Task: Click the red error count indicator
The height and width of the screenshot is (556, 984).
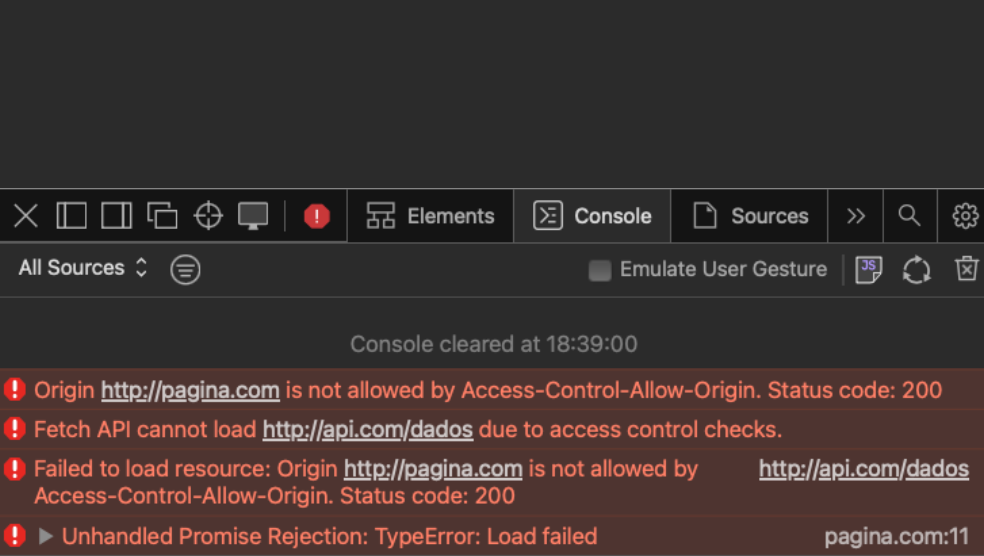Action: 317,216
